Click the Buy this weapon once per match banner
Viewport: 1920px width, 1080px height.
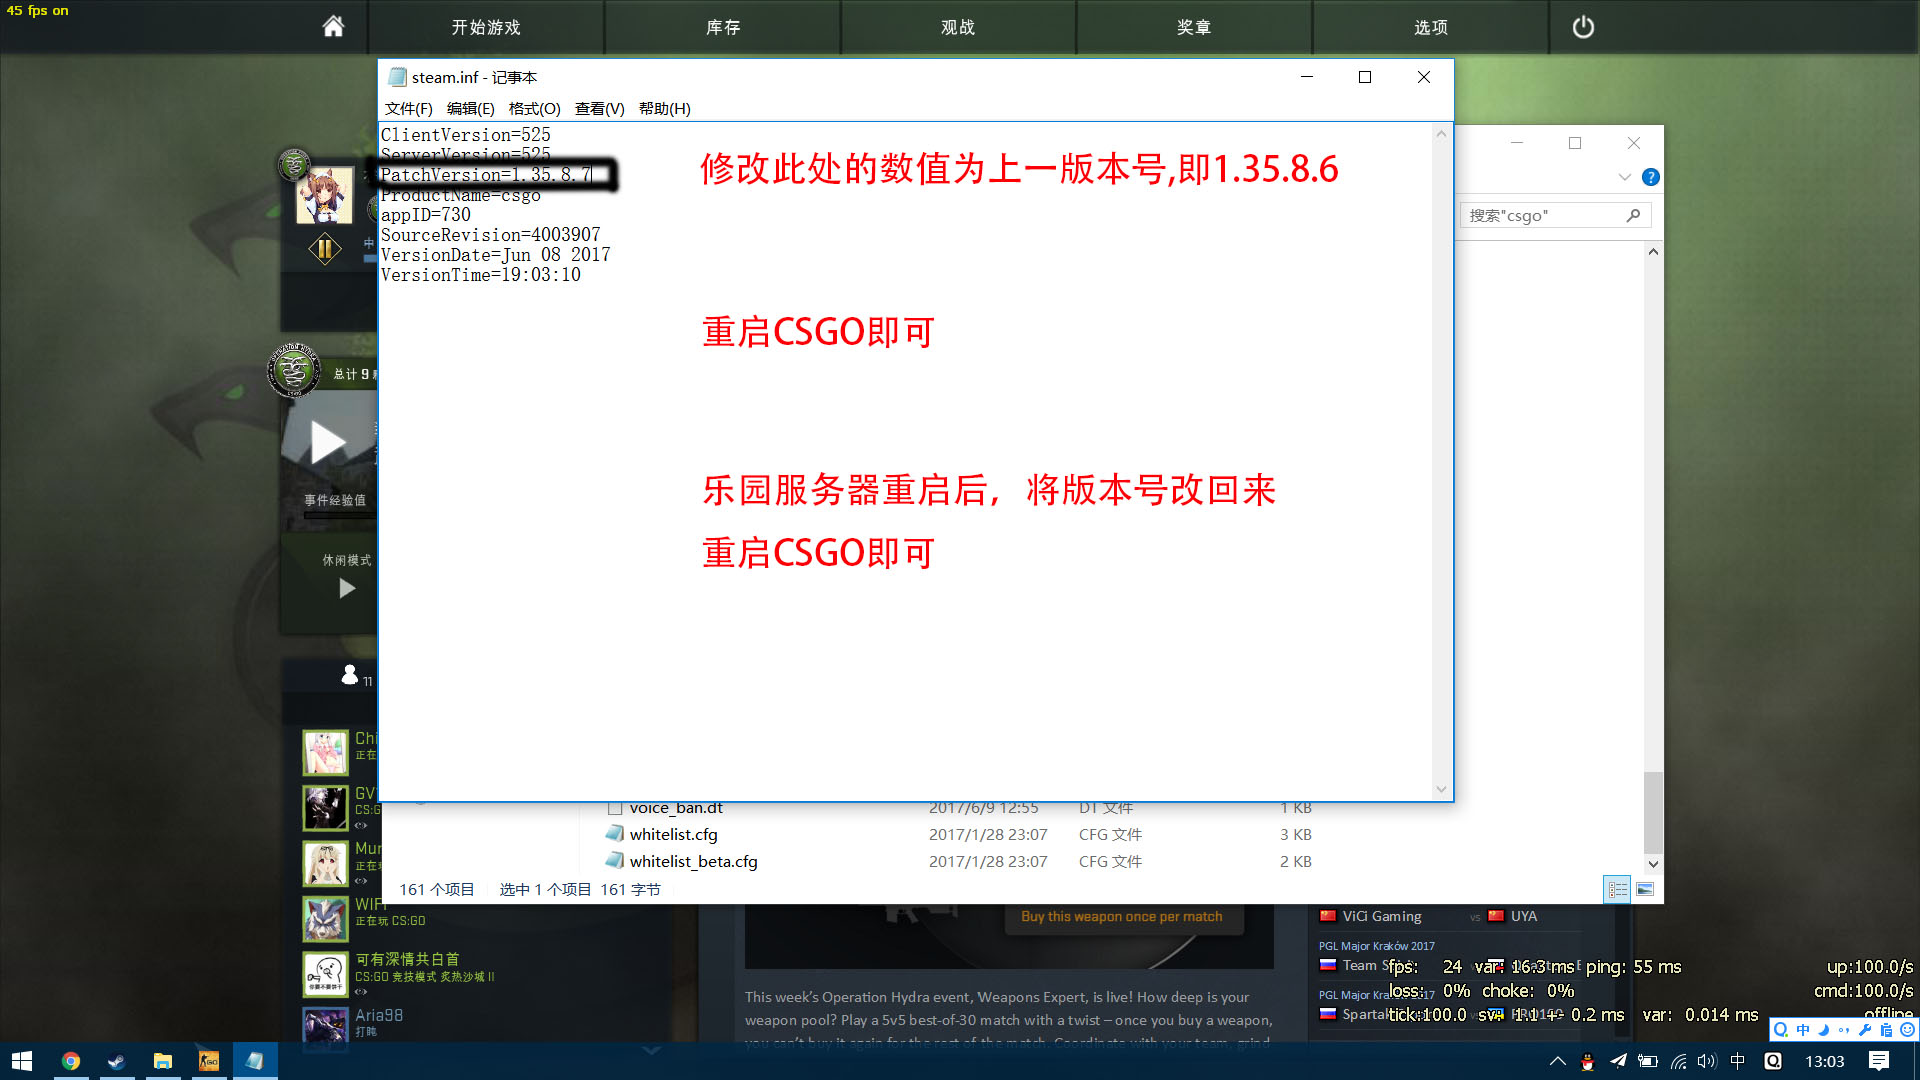pyautogui.click(x=1122, y=916)
